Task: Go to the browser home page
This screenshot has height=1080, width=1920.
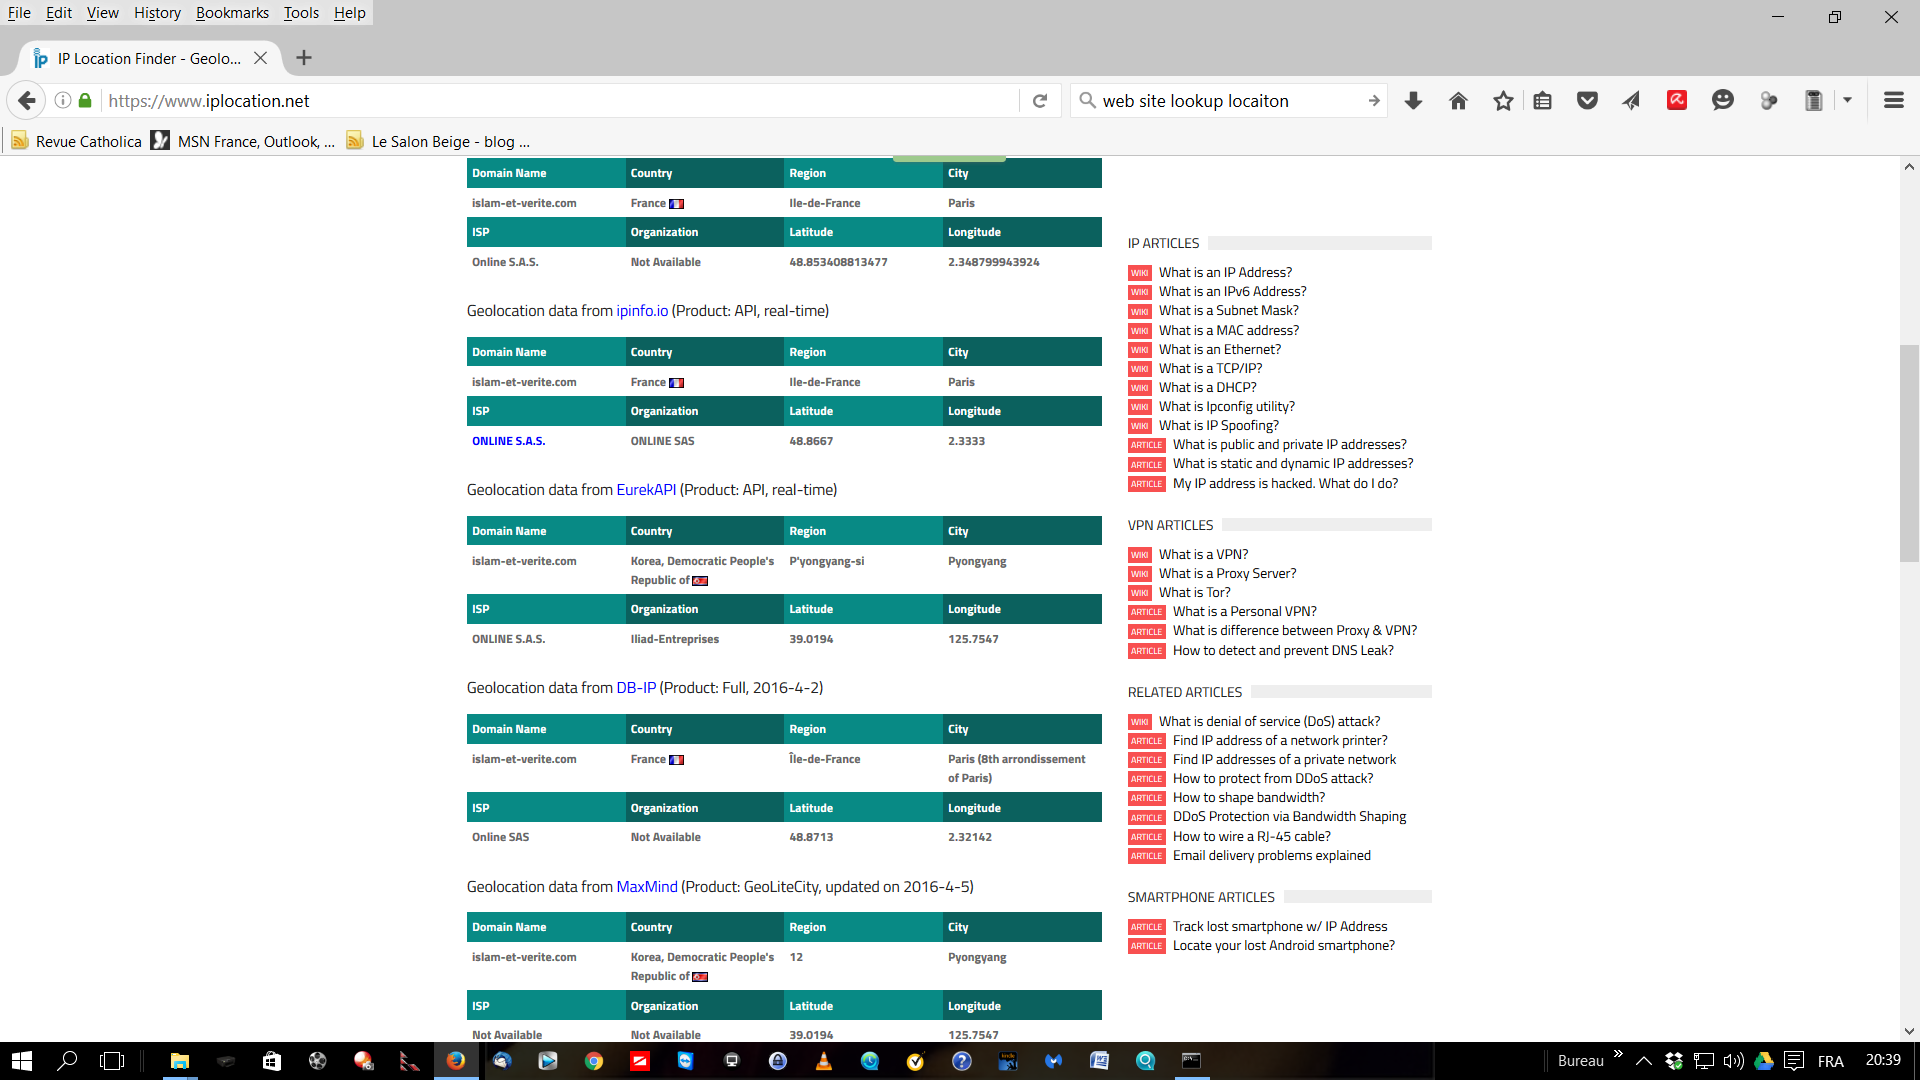Action: click(x=1458, y=101)
